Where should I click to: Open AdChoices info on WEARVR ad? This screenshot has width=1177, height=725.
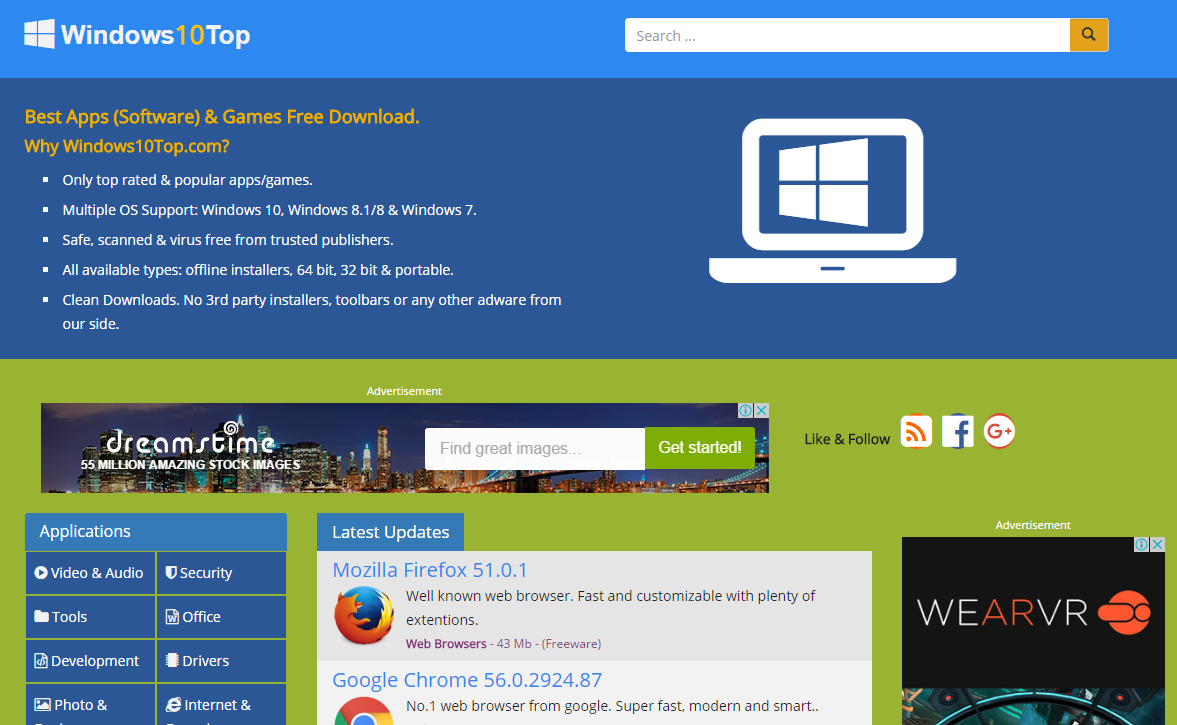pos(1142,544)
